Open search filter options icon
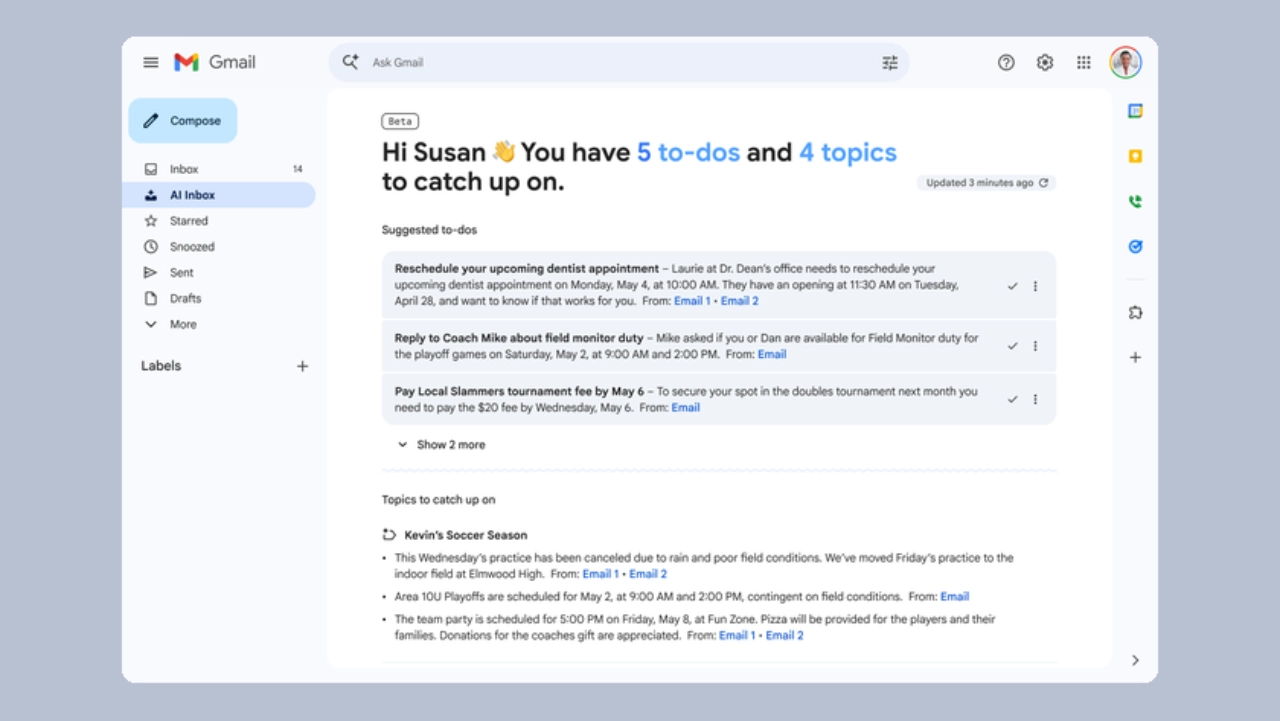This screenshot has height=721, width=1280. [x=889, y=63]
